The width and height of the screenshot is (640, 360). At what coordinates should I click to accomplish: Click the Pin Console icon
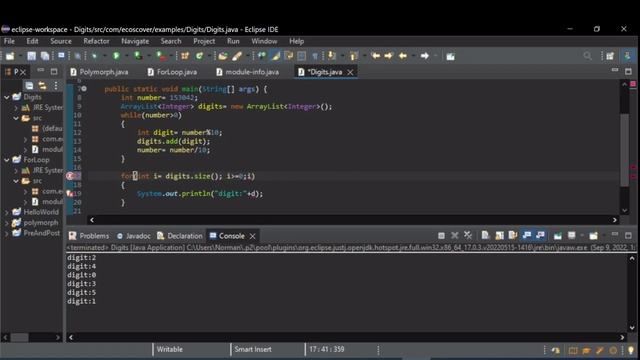pos(558,236)
